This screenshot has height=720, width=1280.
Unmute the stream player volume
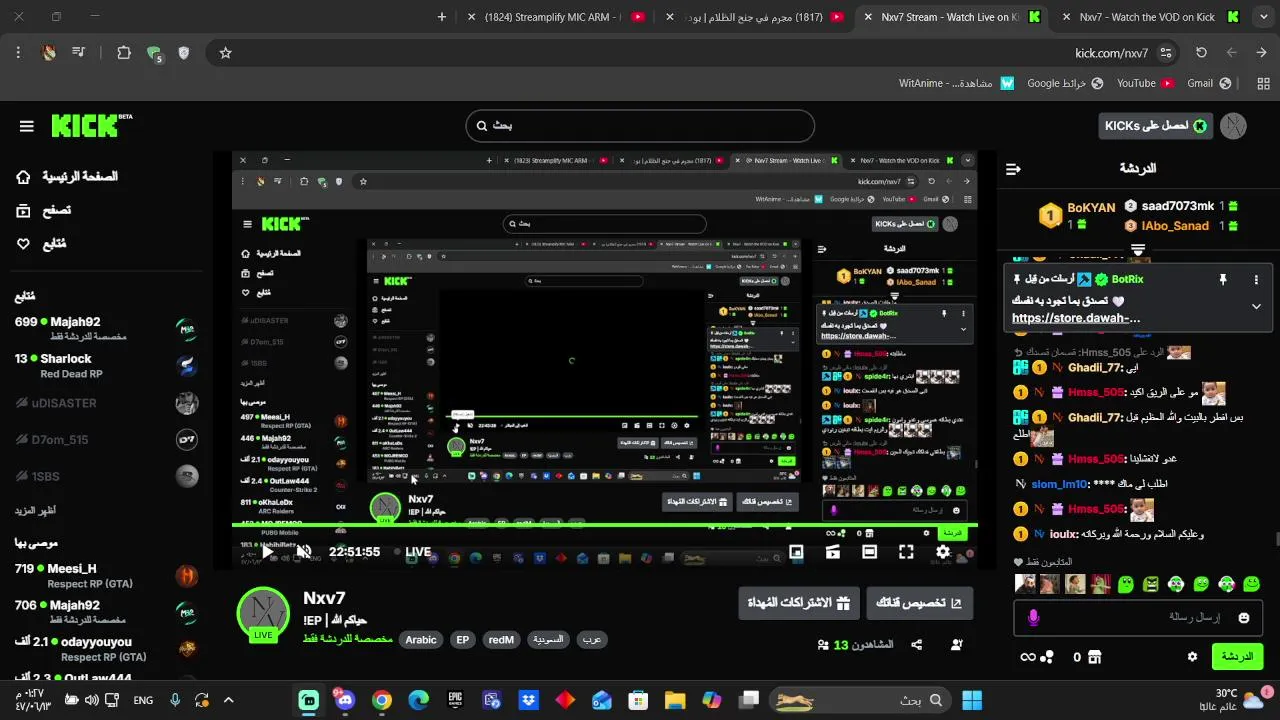point(304,551)
